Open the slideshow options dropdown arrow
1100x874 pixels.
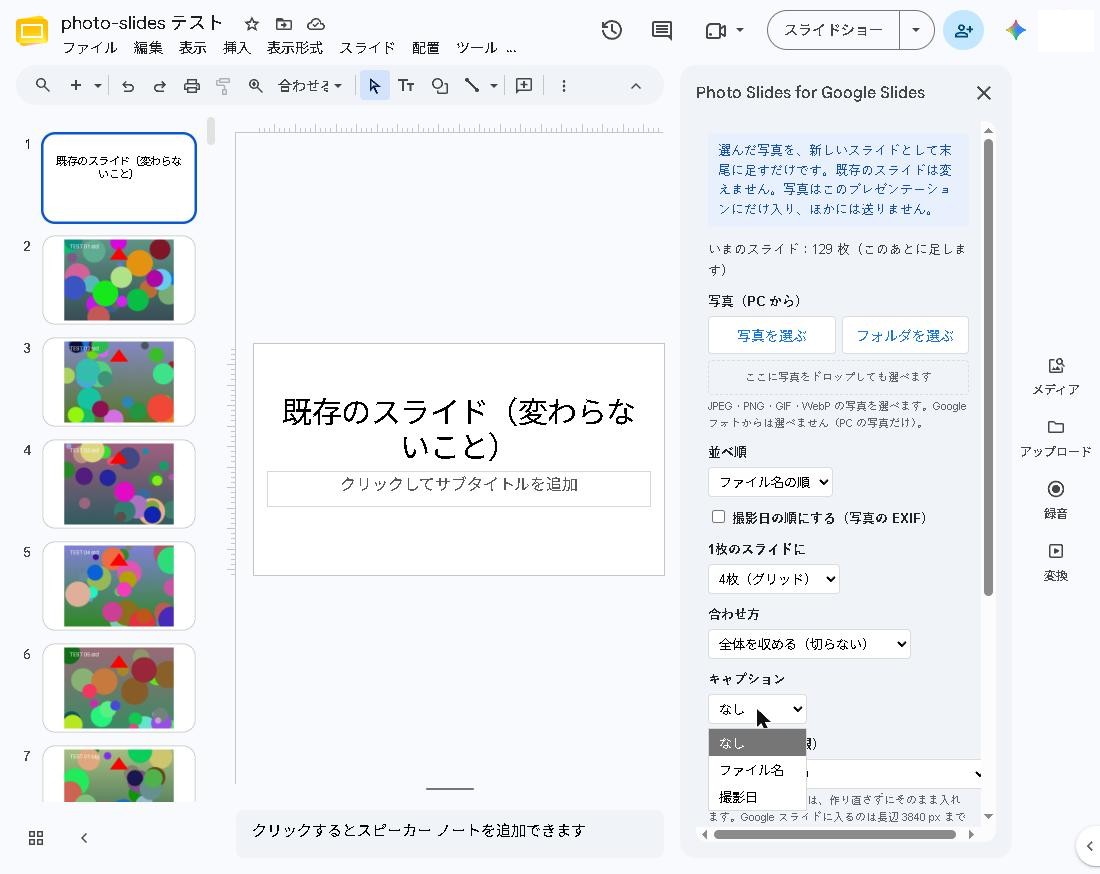pyautogui.click(x=916, y=30)
